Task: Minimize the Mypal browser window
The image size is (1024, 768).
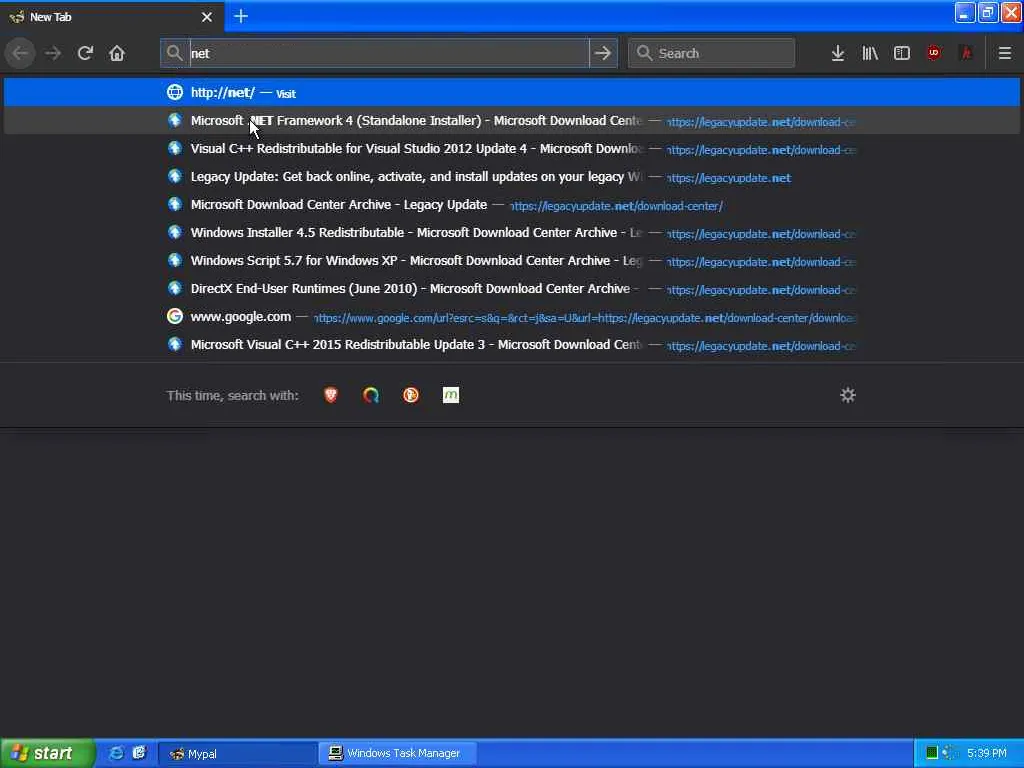Action: 965,12
